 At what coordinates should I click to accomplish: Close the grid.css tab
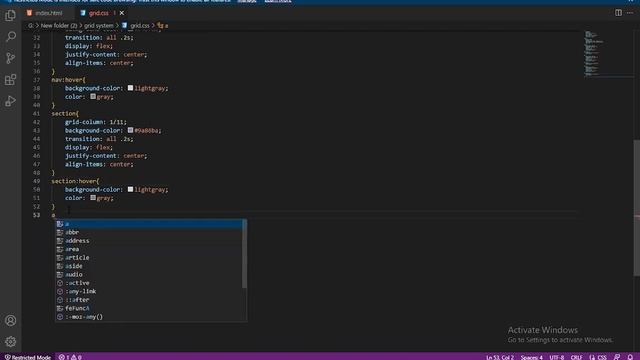122,13
